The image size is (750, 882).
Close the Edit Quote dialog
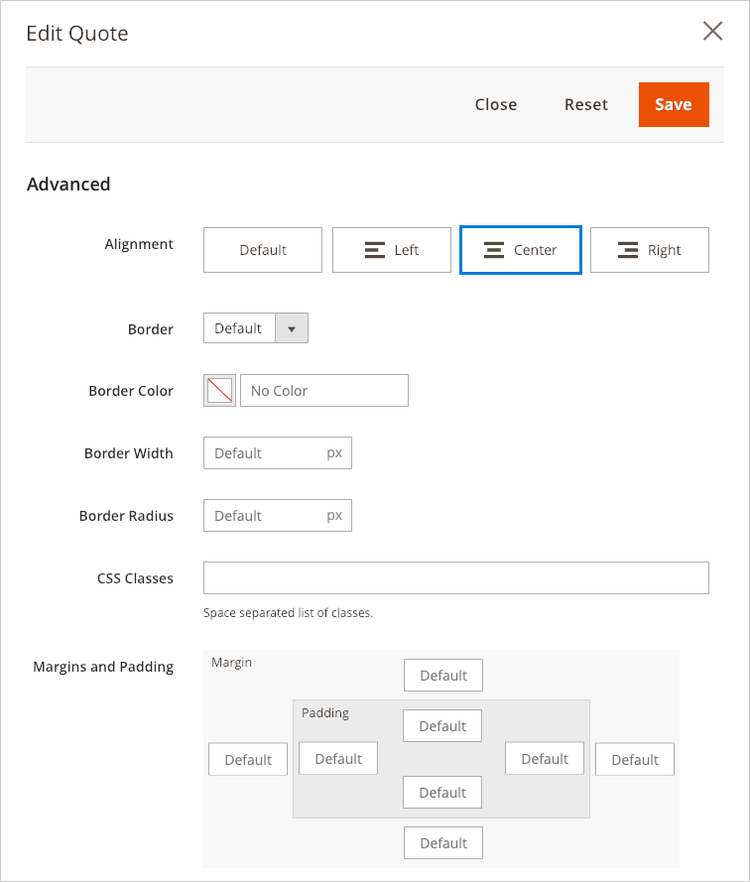pos(712,31)
